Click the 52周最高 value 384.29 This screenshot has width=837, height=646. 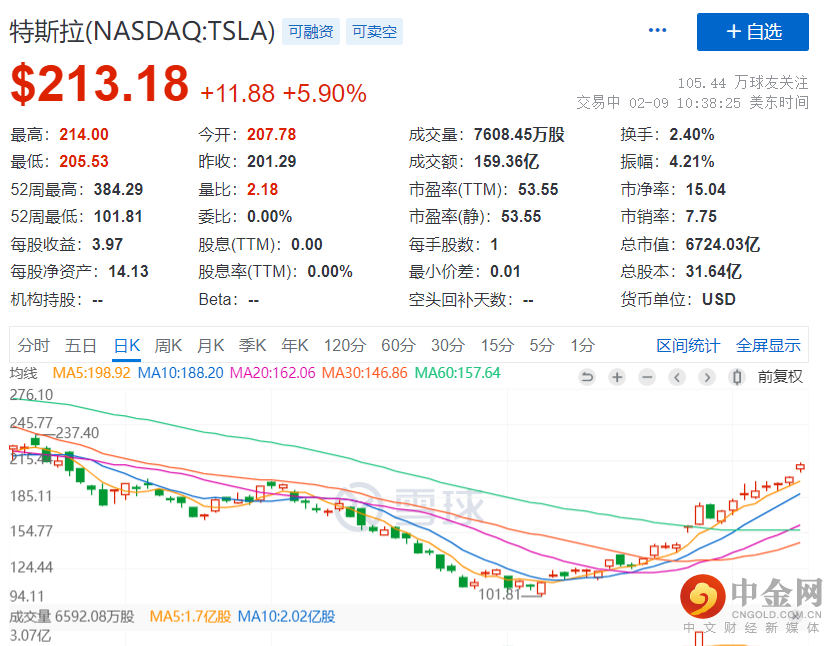pyautogui.click(x=119, y=190)
